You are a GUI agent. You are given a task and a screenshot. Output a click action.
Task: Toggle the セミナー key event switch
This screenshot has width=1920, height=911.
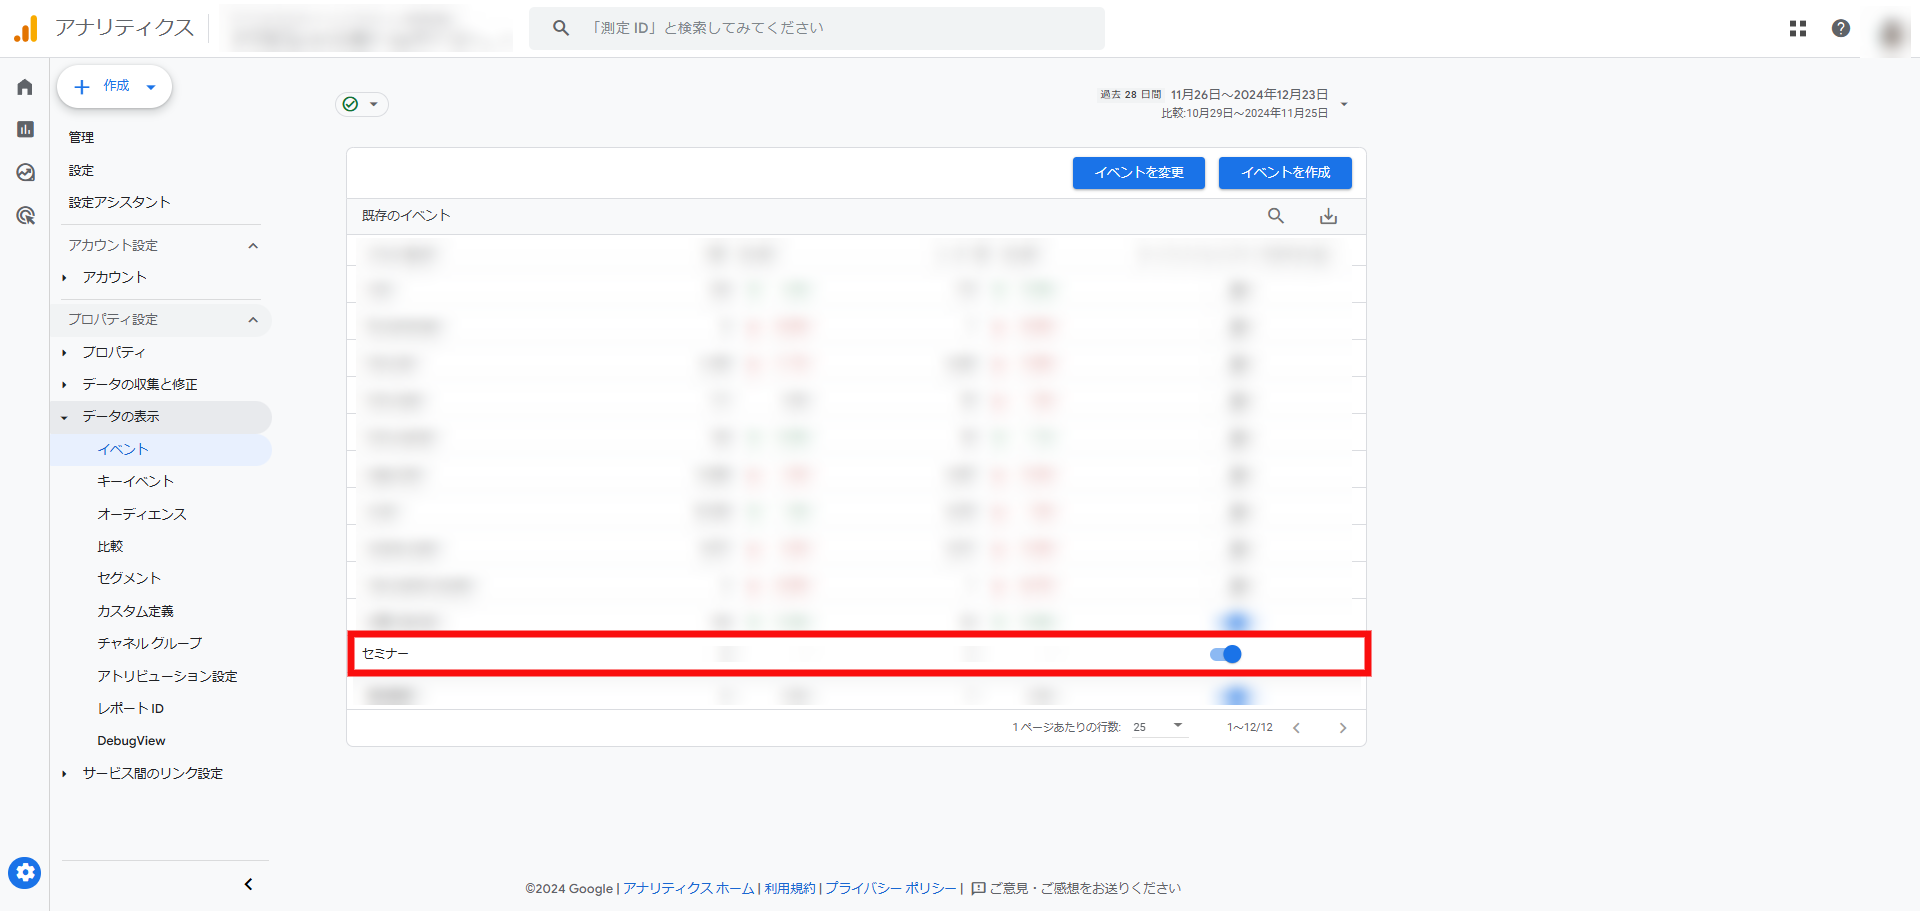tap(1226, 654)
